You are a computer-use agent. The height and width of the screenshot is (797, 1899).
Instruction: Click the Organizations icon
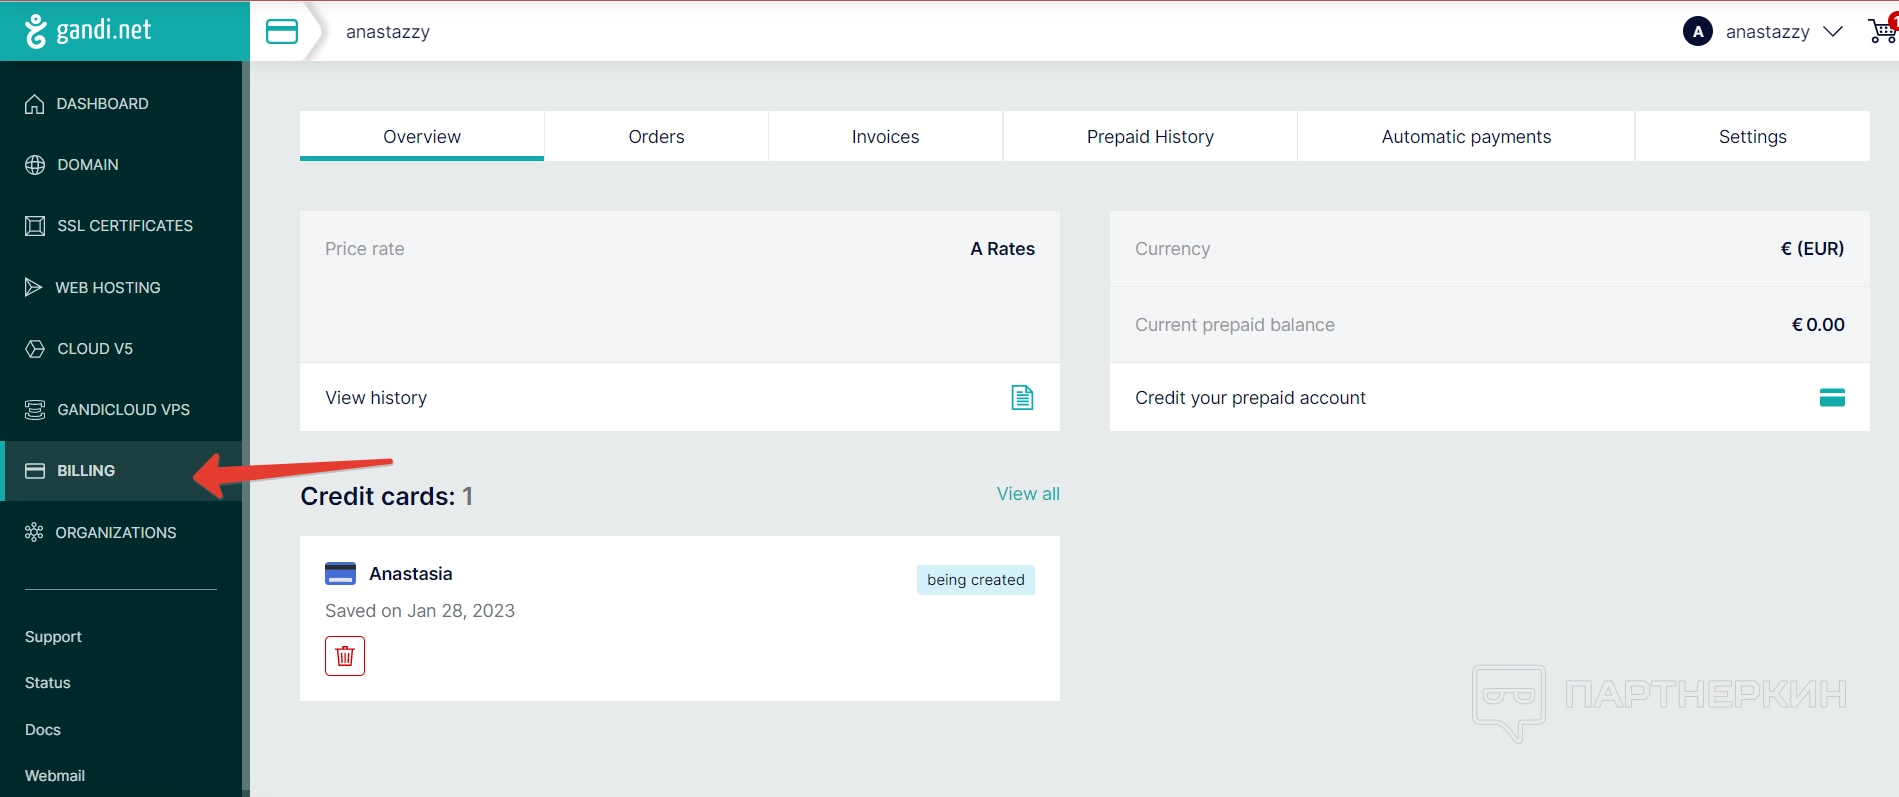coord(34,532)
